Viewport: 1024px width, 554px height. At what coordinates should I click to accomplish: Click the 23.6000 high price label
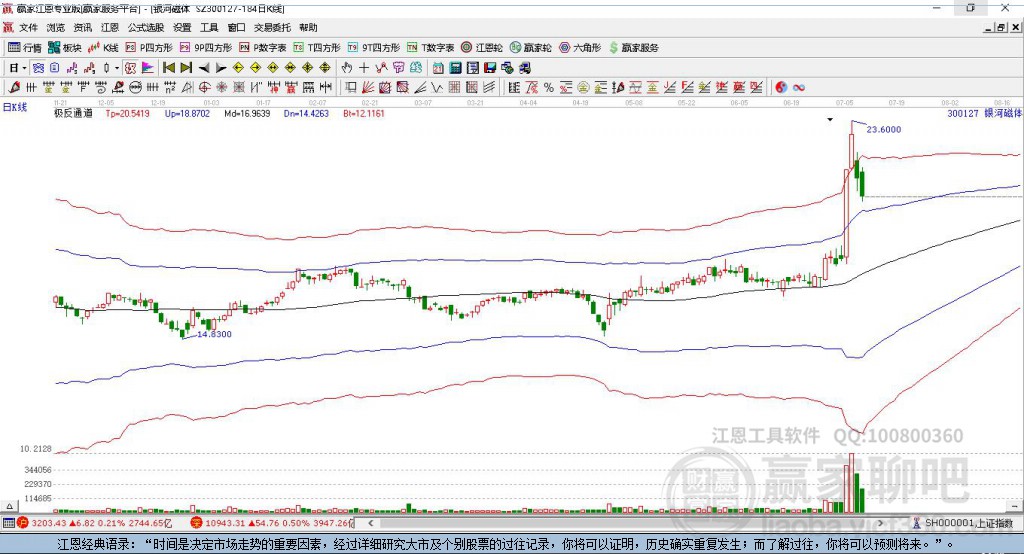pos(884,129)
